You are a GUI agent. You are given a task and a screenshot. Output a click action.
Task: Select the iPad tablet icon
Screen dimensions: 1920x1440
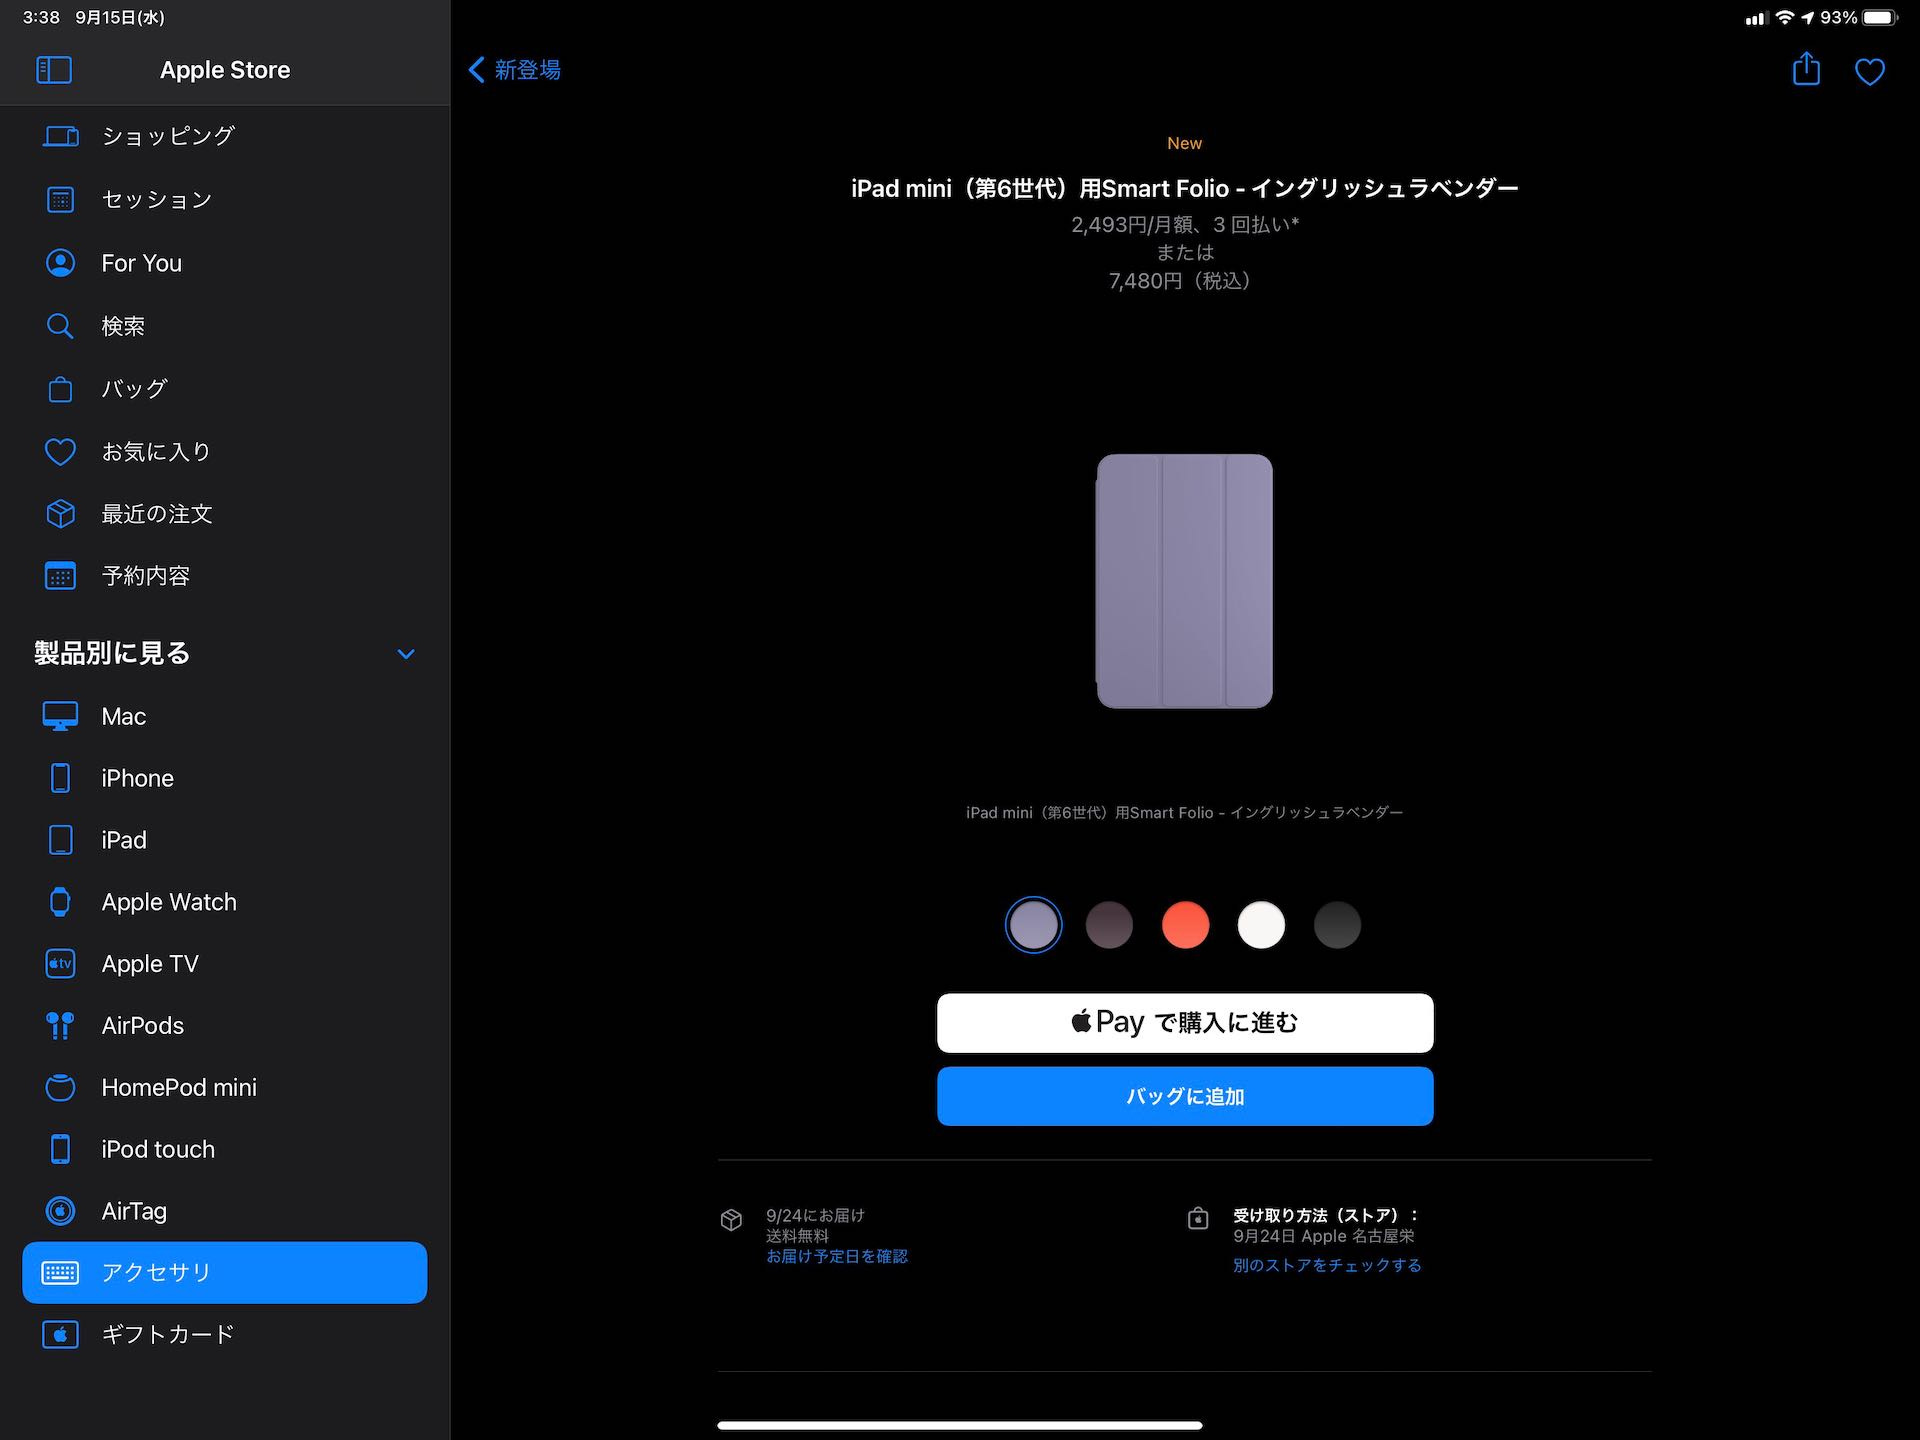pyautogui.click(x=60, y=840)
